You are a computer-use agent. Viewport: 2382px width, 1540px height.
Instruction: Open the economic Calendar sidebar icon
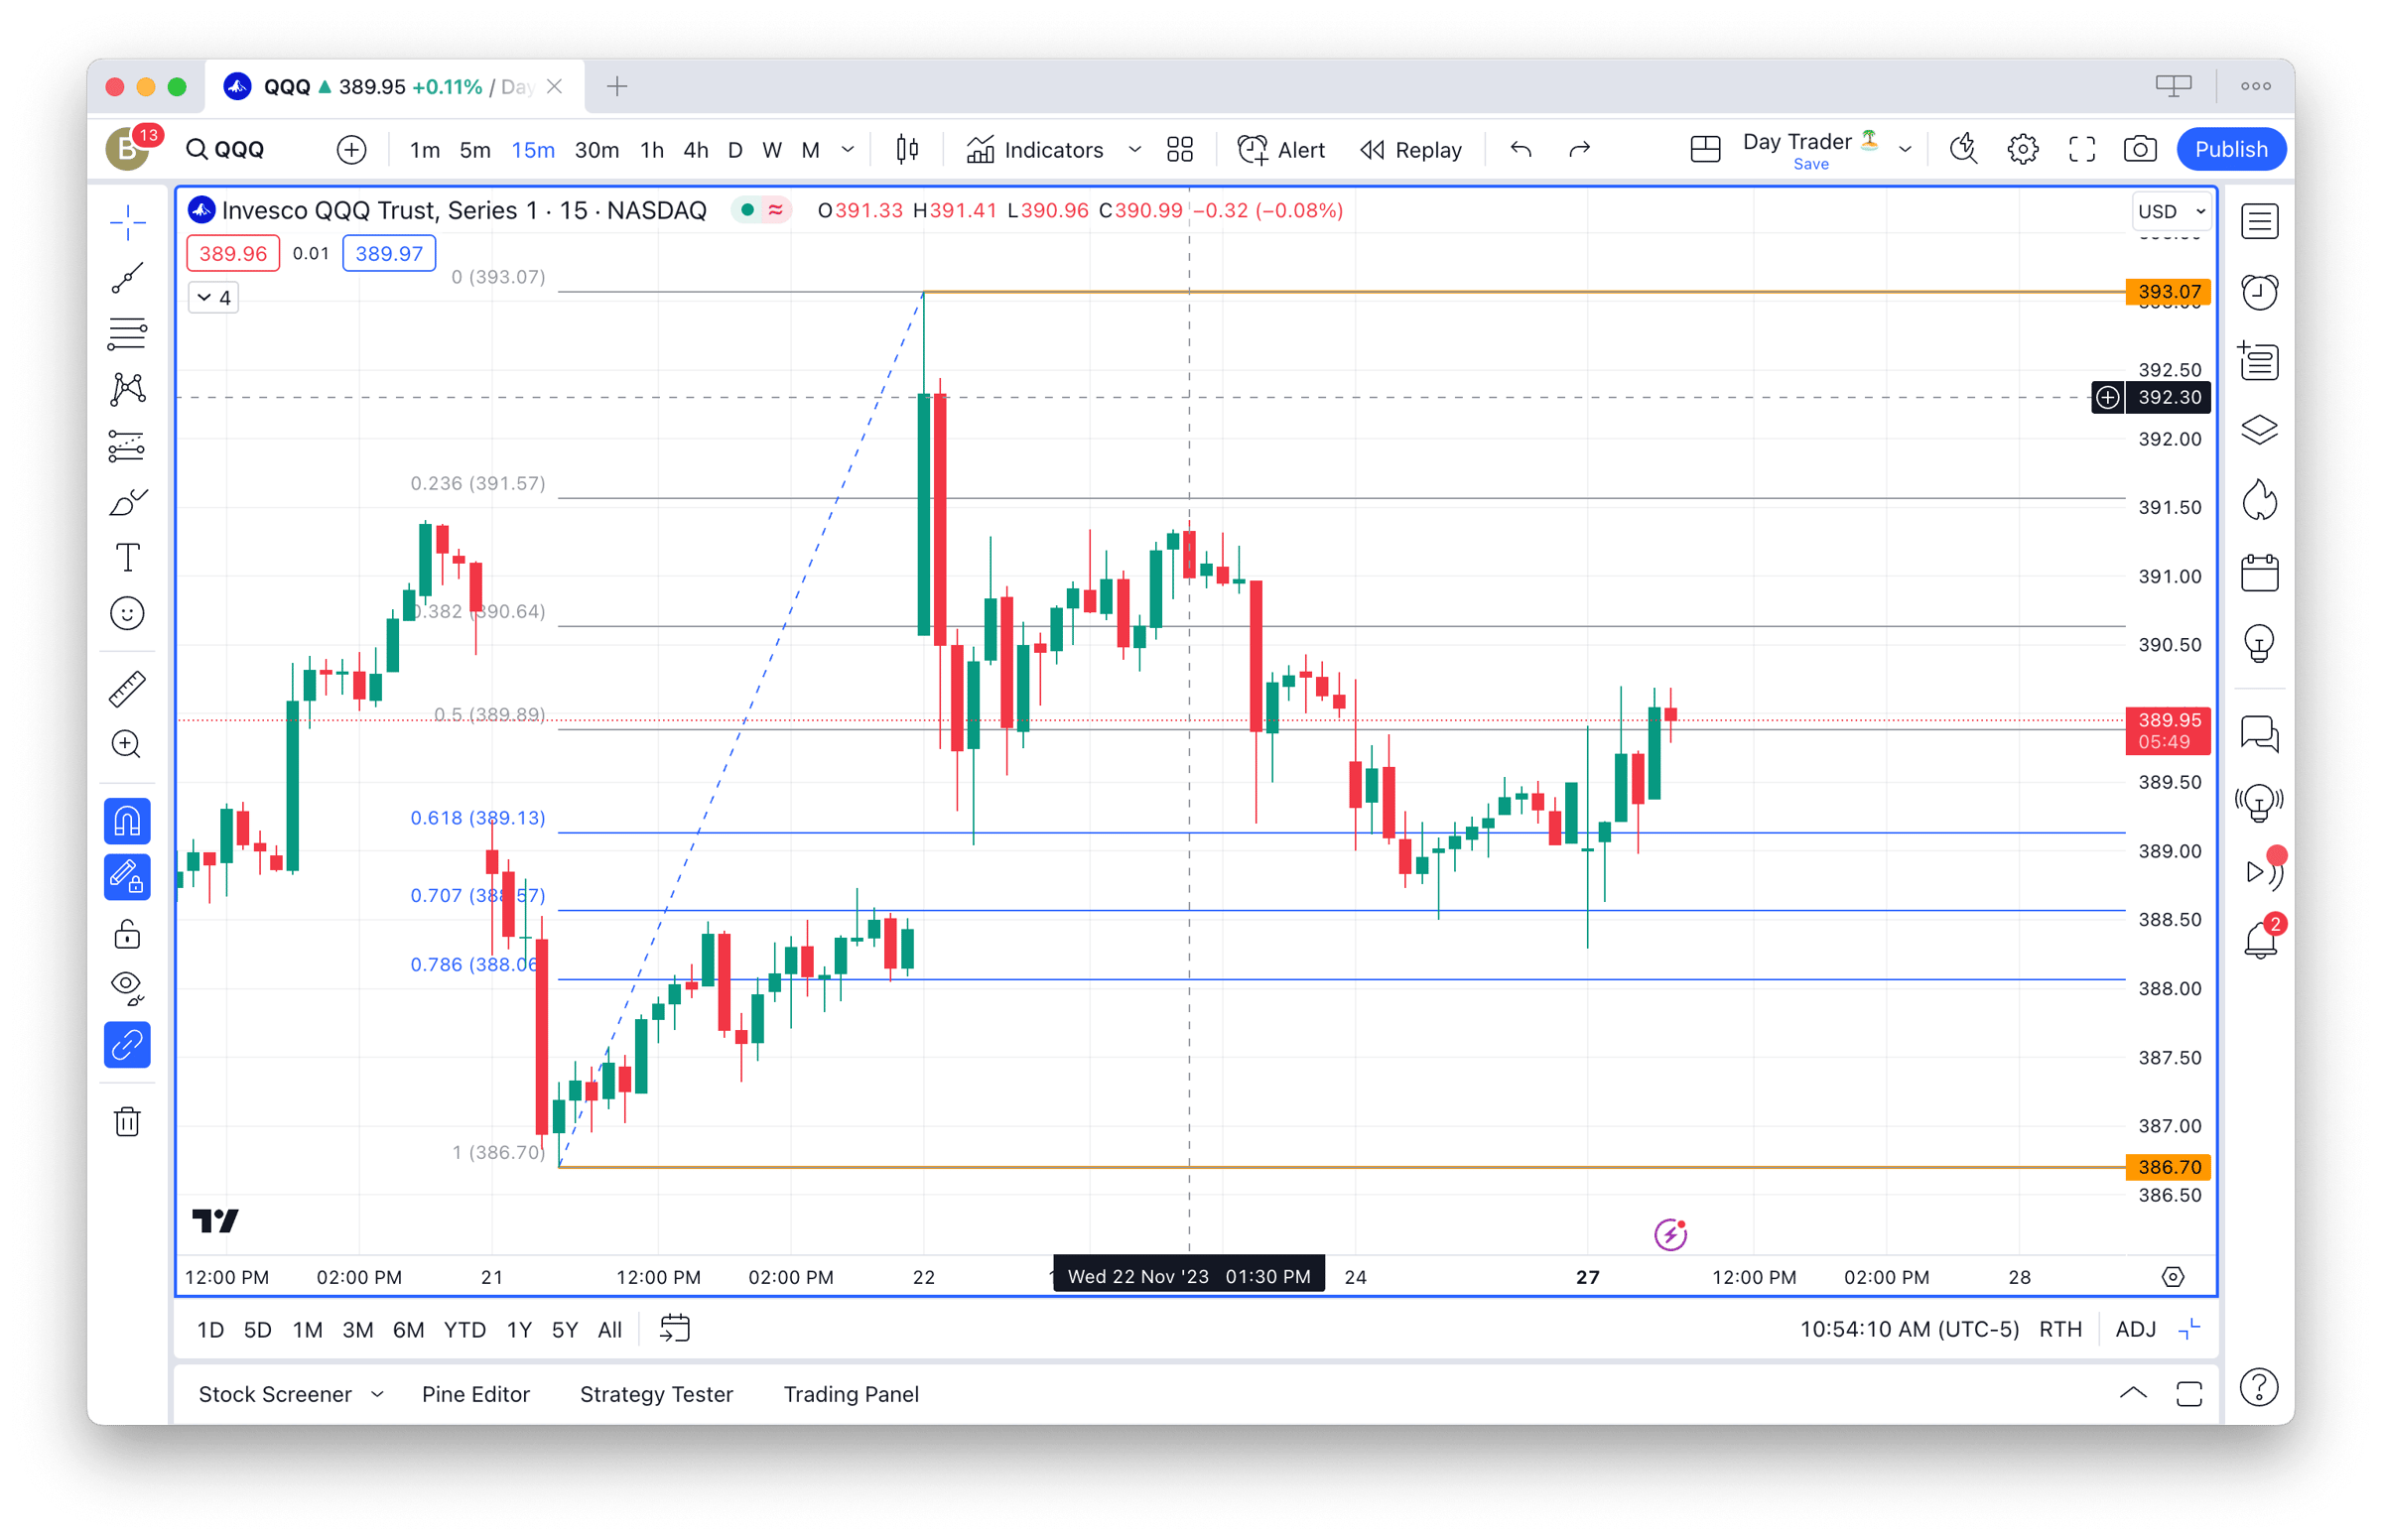point(2259,574)
